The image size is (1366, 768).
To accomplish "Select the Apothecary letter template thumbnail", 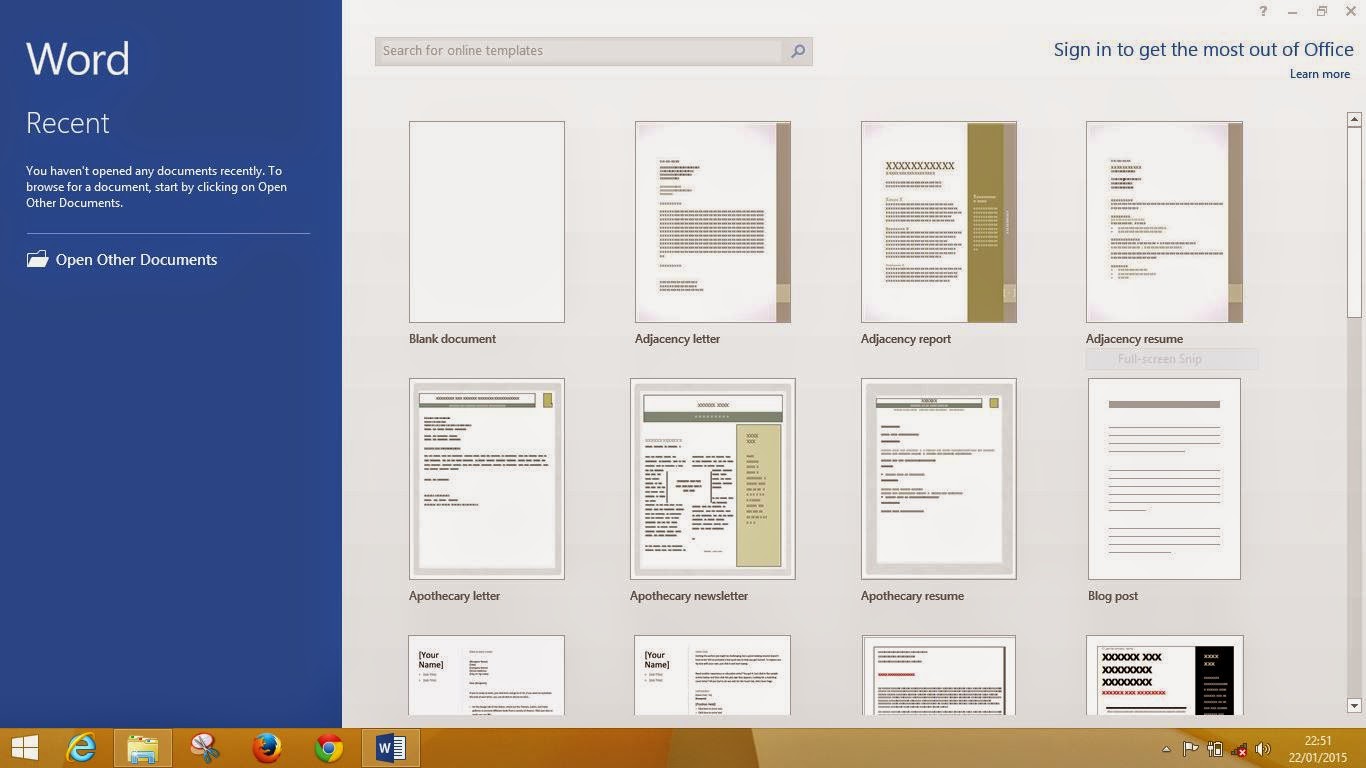I will 487,479.
